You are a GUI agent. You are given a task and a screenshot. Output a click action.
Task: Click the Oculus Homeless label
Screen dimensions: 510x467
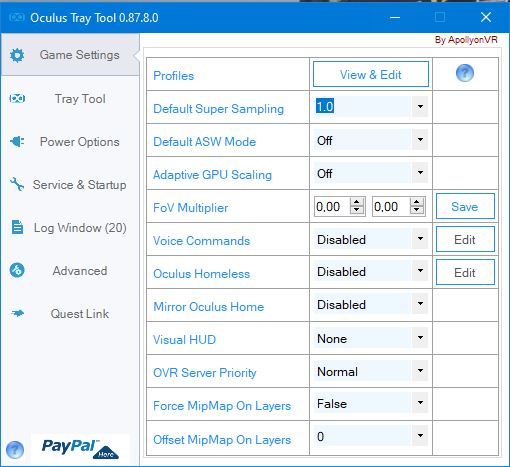(x=201, y=274)
